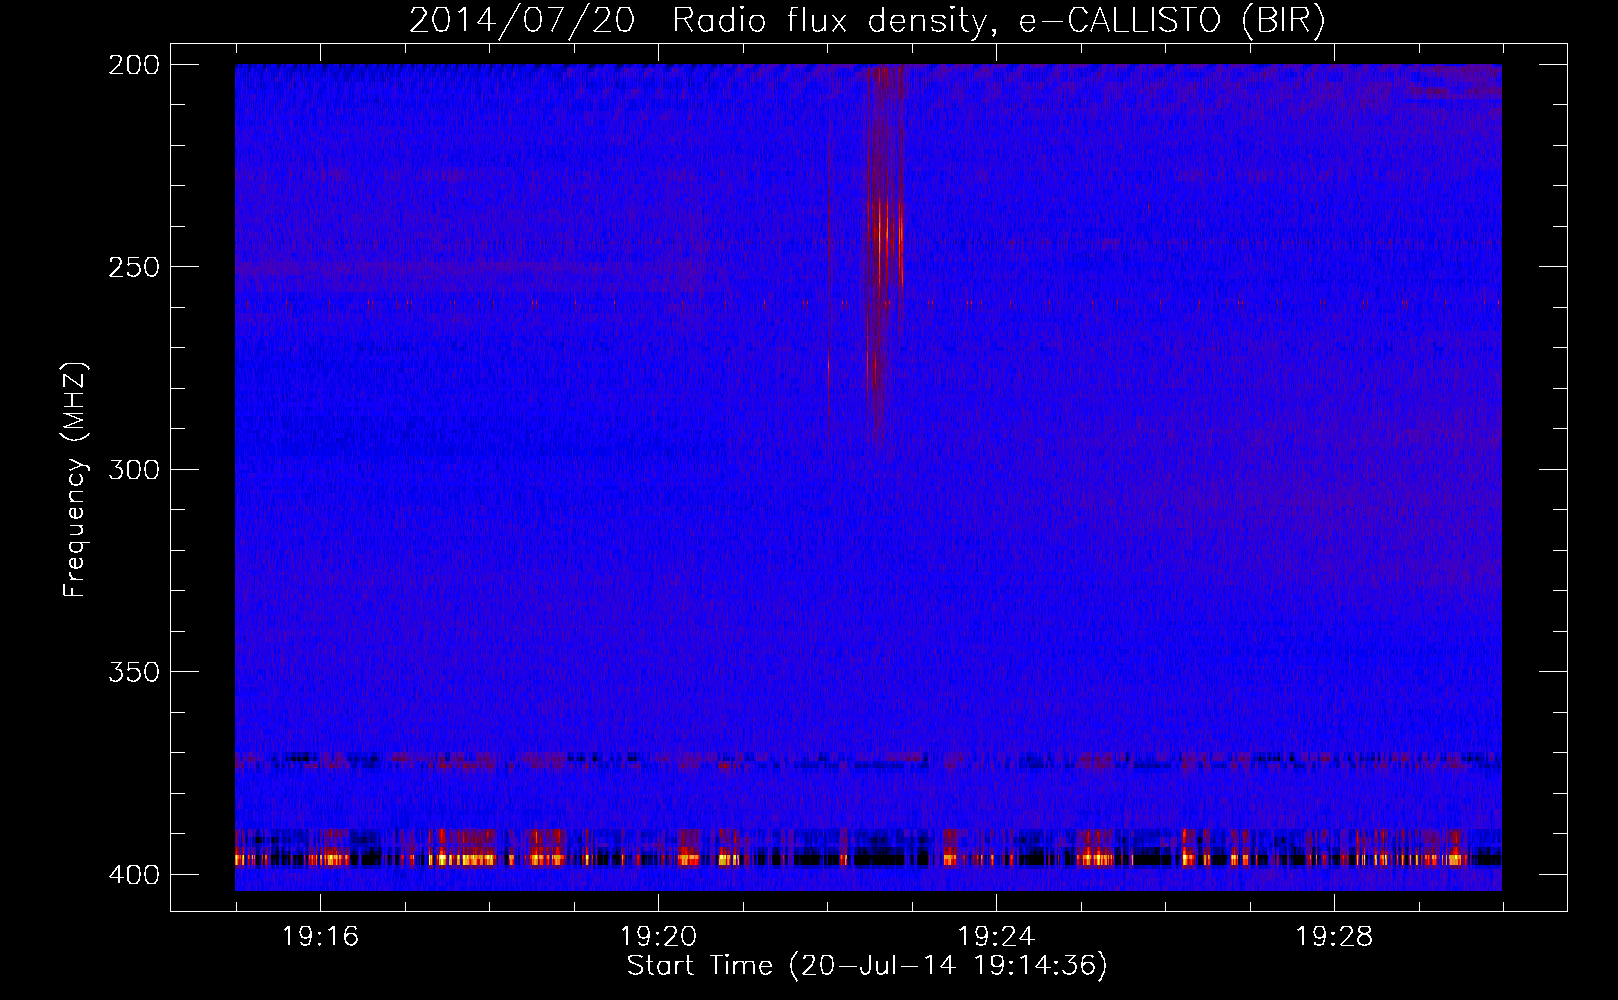1618x1000 pixels.
Task: Click the 19:16 time tick label
Action: 320,936
